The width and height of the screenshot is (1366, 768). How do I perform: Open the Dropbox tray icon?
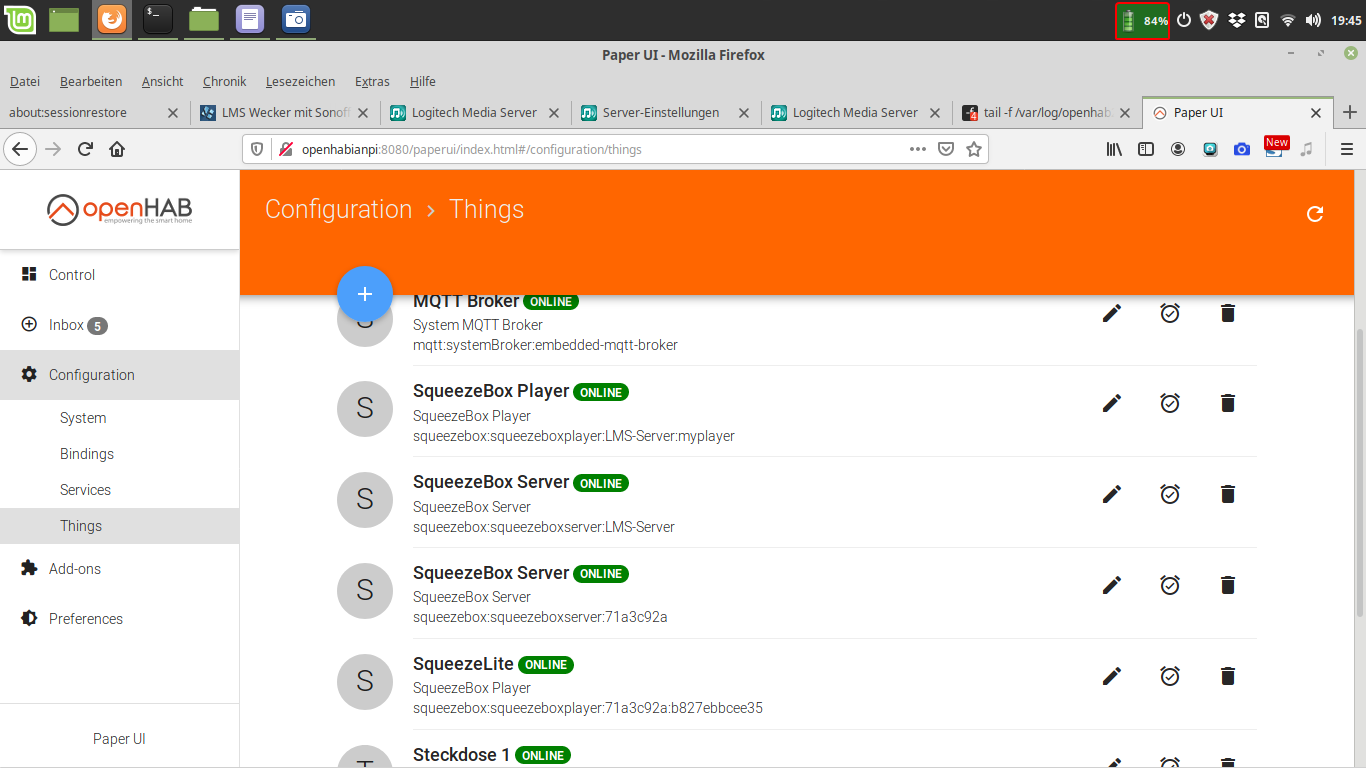point(1236,20)
